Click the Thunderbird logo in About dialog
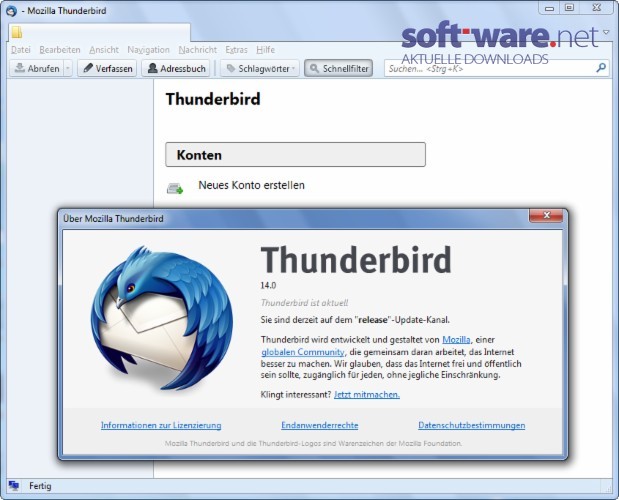619x500 pixels. tap(162, 318)
